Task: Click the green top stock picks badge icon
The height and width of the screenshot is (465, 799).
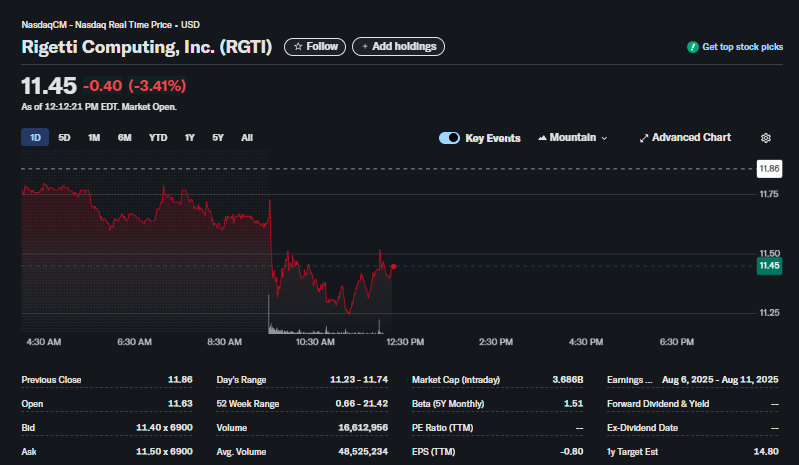Action: (693, 47)
